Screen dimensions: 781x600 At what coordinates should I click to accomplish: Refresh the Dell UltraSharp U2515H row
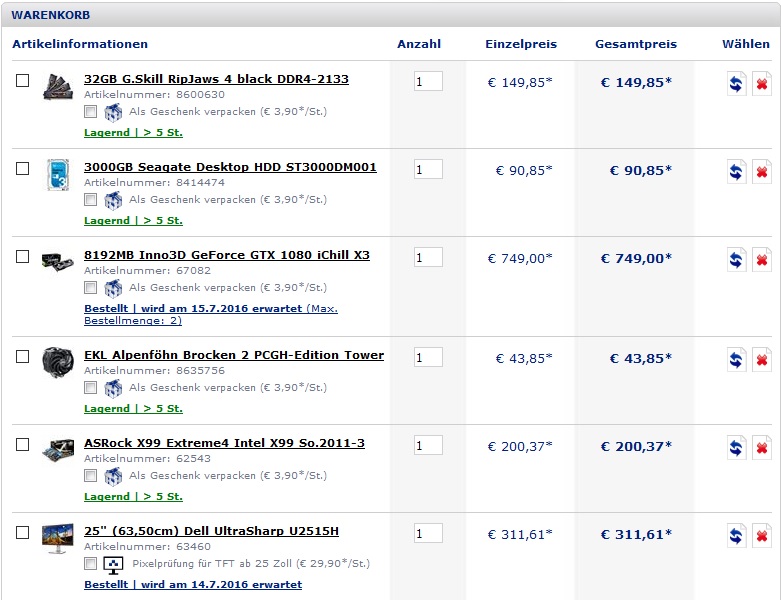click(737, 536)
